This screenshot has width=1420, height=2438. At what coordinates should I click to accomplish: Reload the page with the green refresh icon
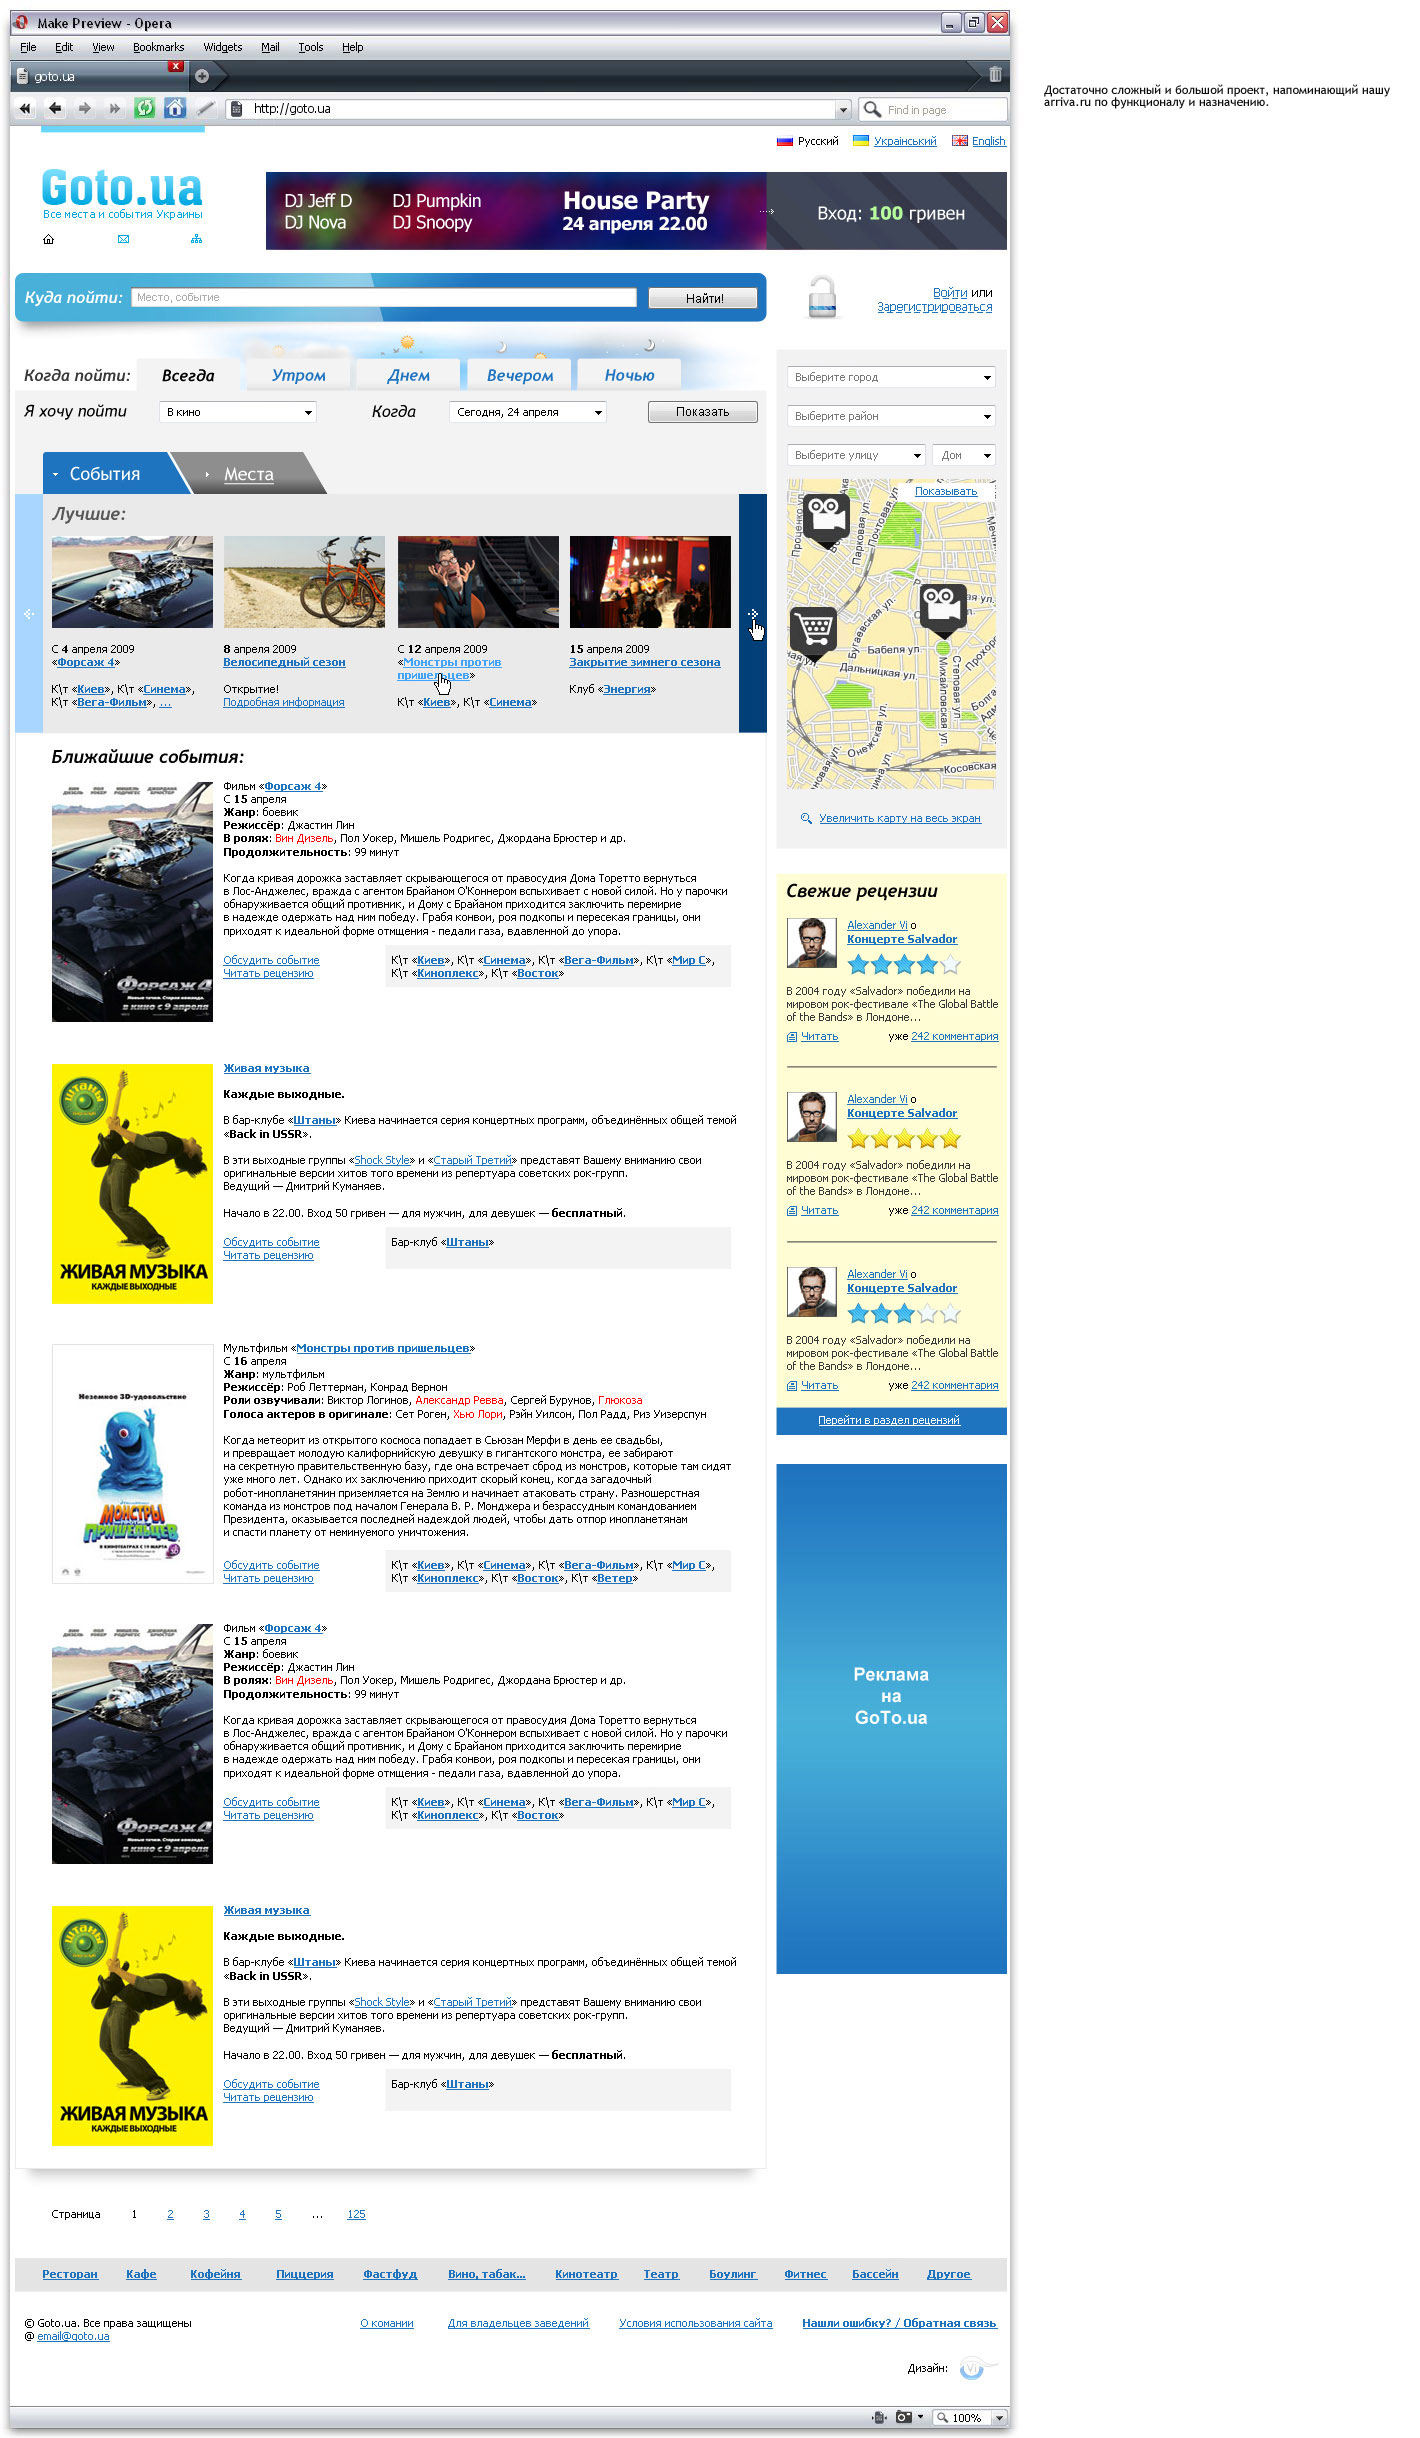click(145, 108)
